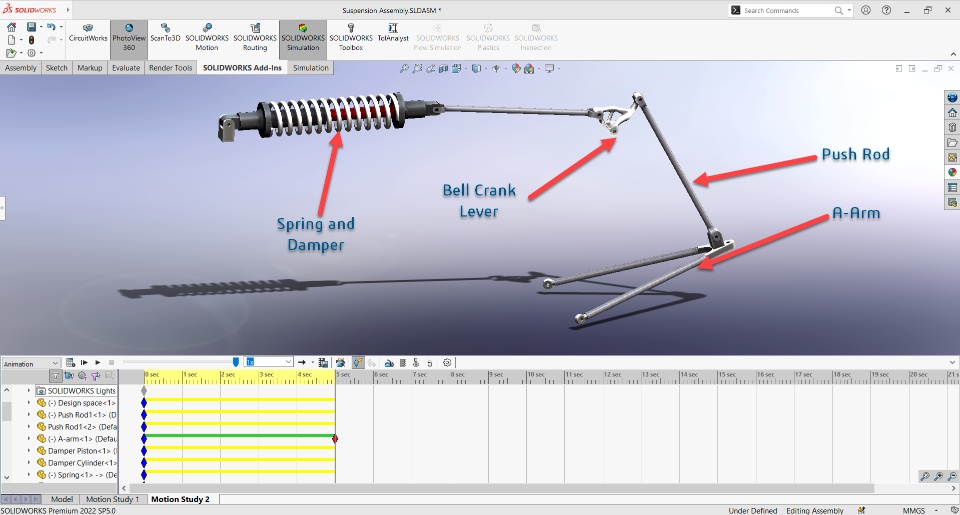Image resolution: width=960 pixels, height=515 pixels.
Task: Click the Open document icon
Action: click(11, 53)
